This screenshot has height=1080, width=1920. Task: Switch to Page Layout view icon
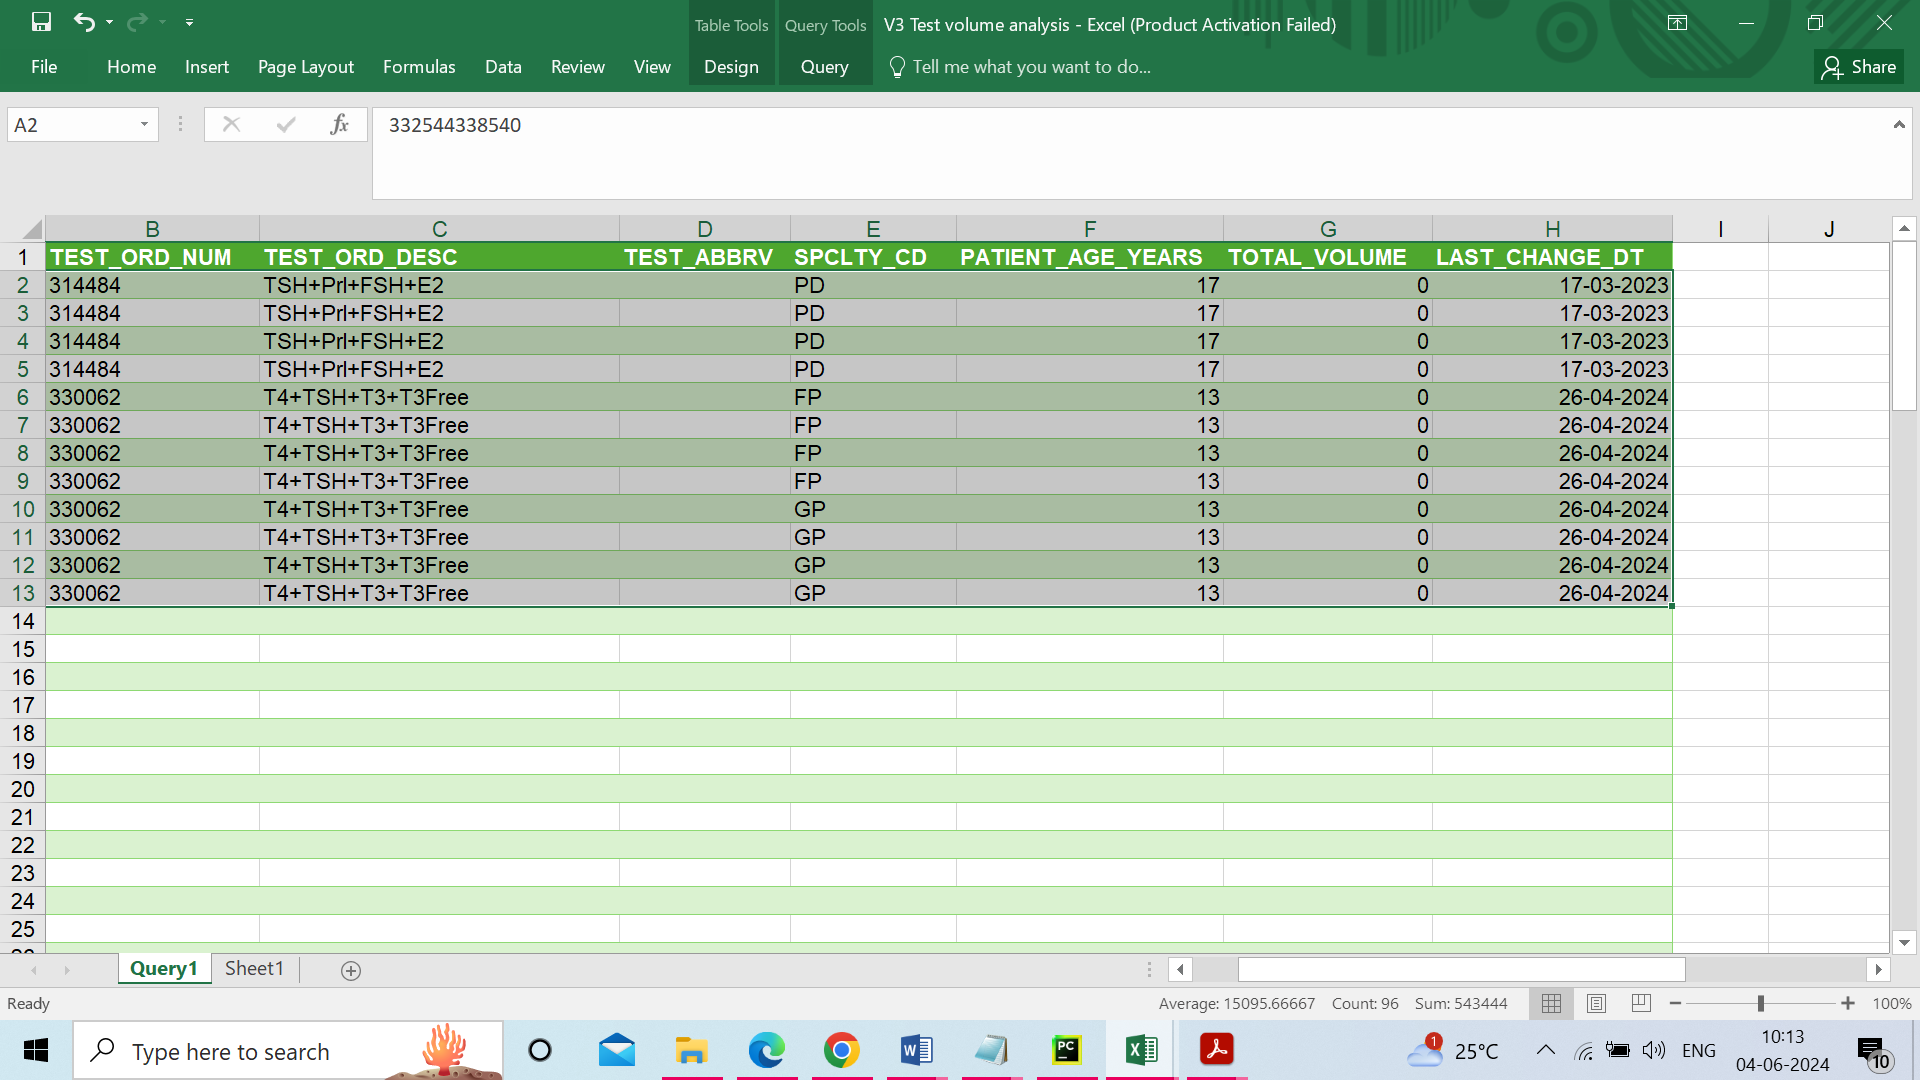tap(1596, 1003)
